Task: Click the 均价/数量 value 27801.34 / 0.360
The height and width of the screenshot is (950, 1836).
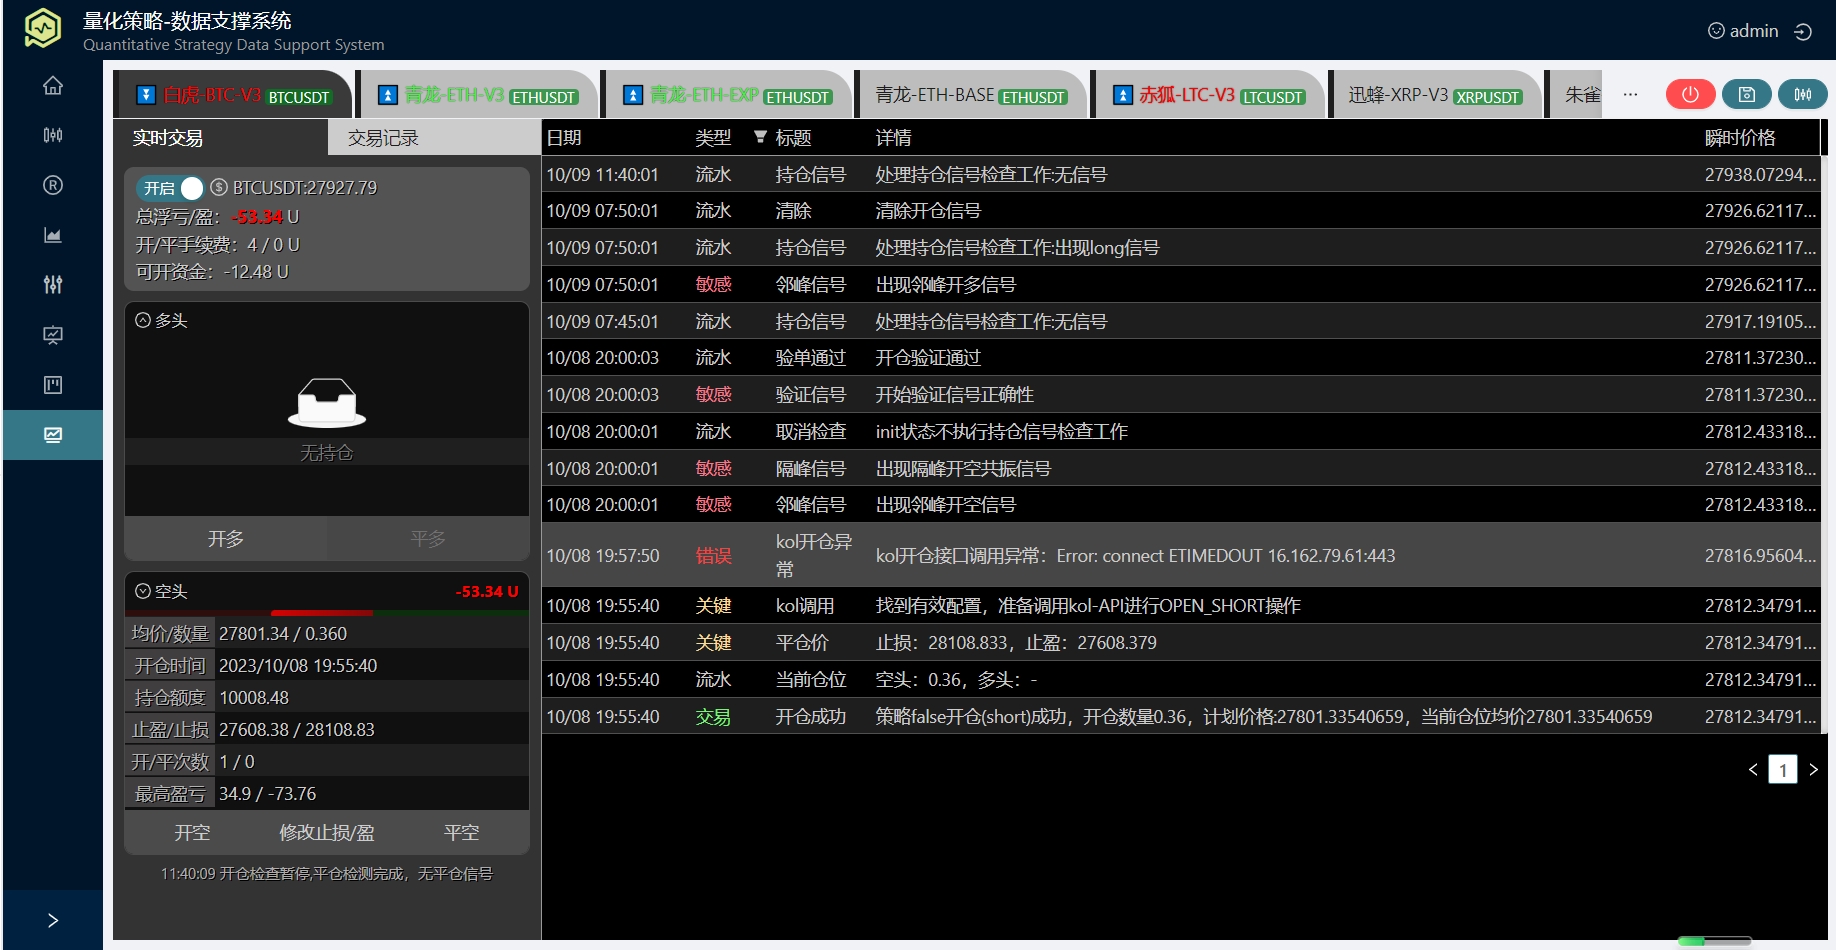Action: (283, 634)
